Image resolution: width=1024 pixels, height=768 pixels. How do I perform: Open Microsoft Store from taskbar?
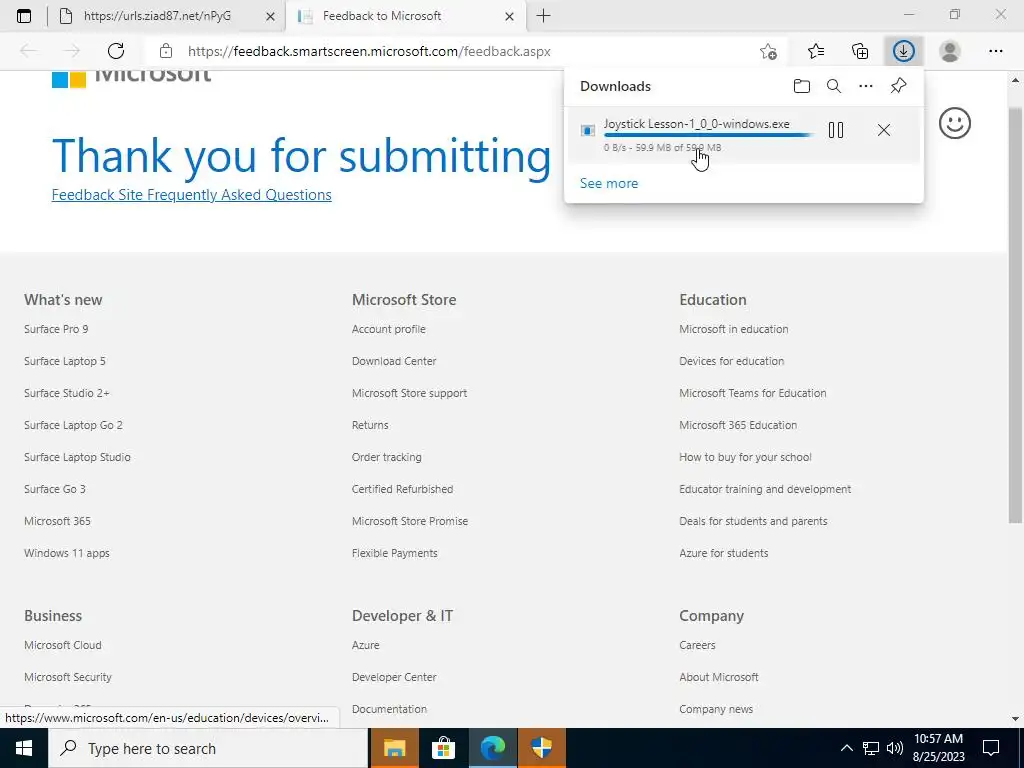443,748
